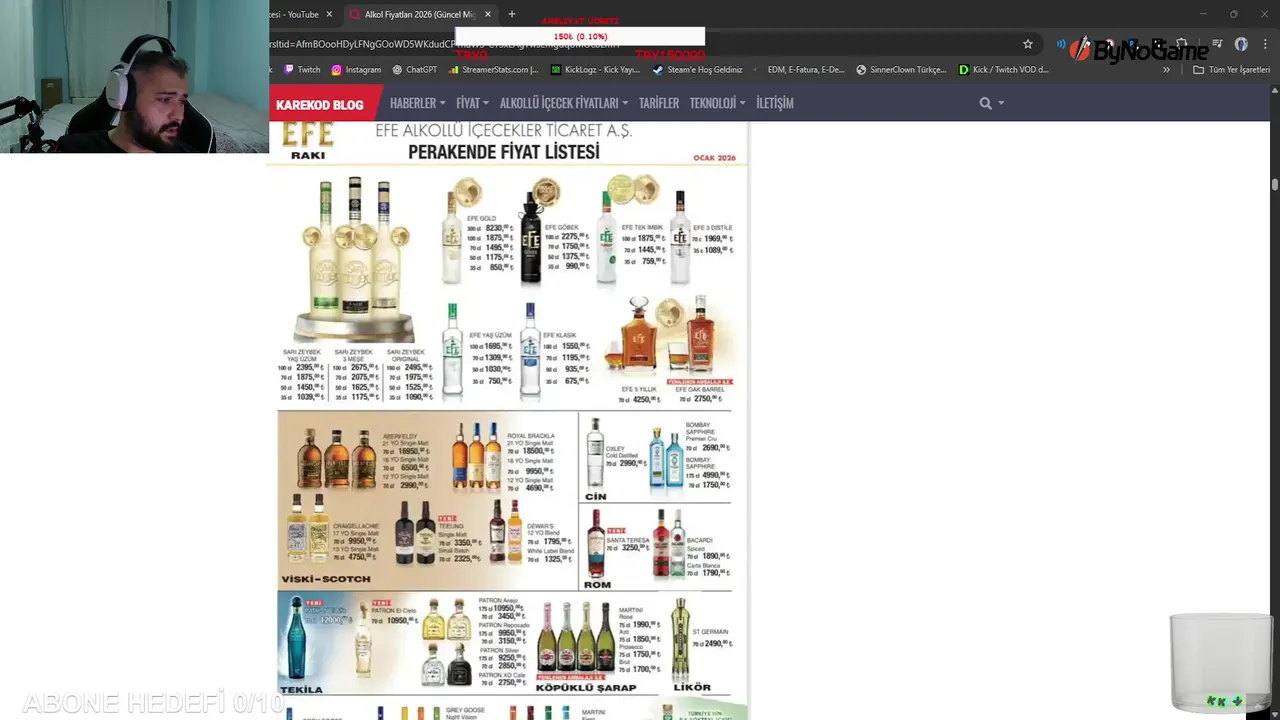Expand the caret beside the search icon

tap(1001, 104)
